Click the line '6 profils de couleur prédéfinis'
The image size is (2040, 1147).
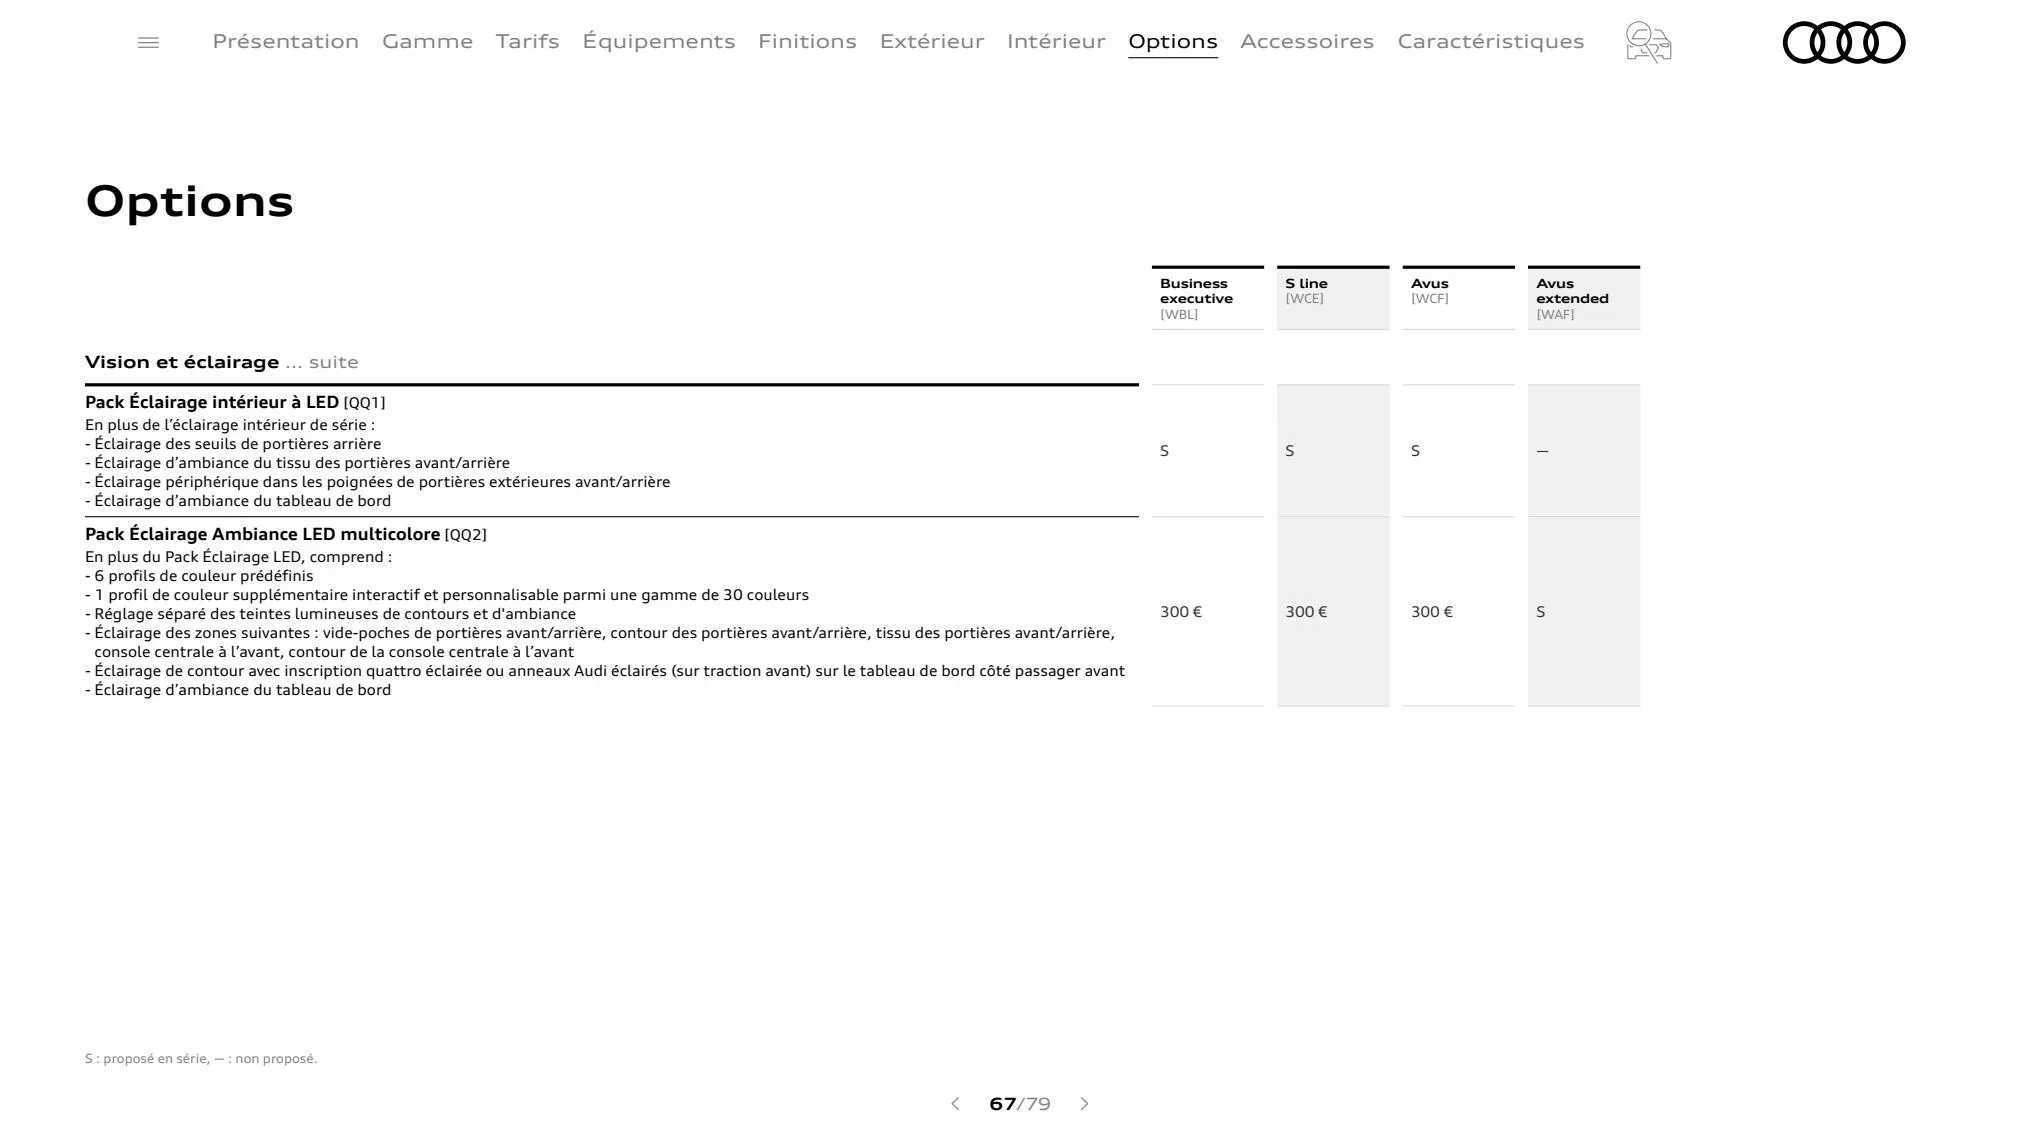tap(199, 576)
